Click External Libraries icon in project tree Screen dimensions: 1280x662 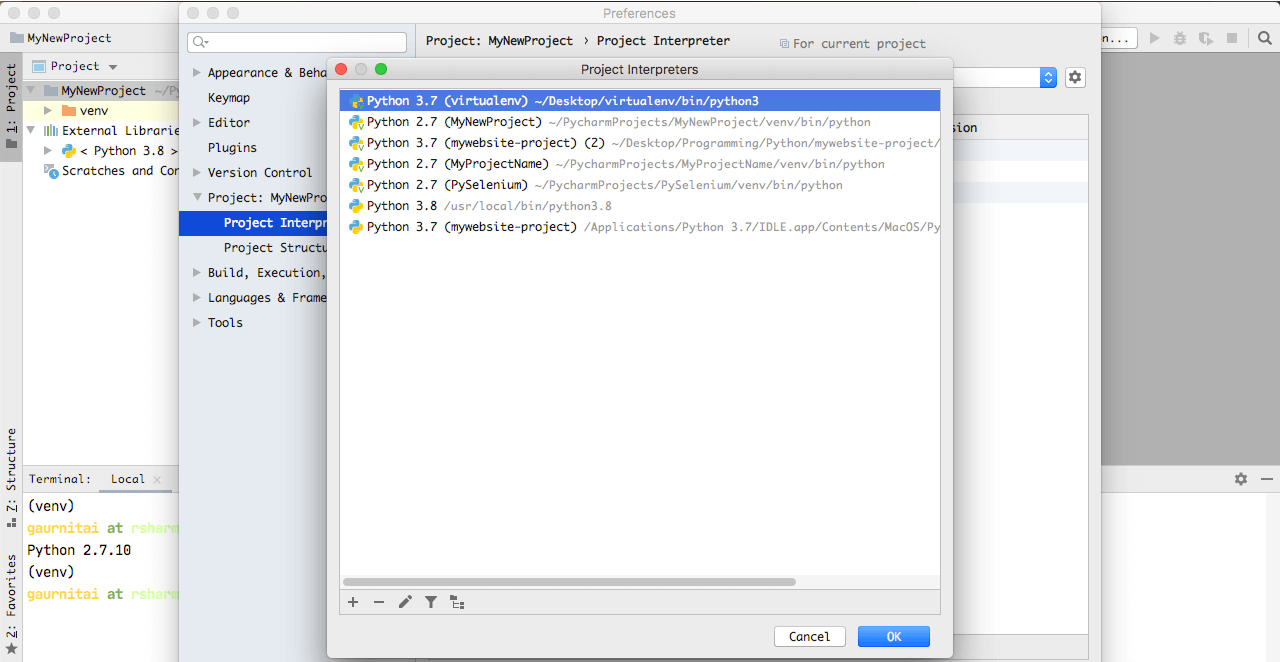pyautogui.click(x=50, y=130)
